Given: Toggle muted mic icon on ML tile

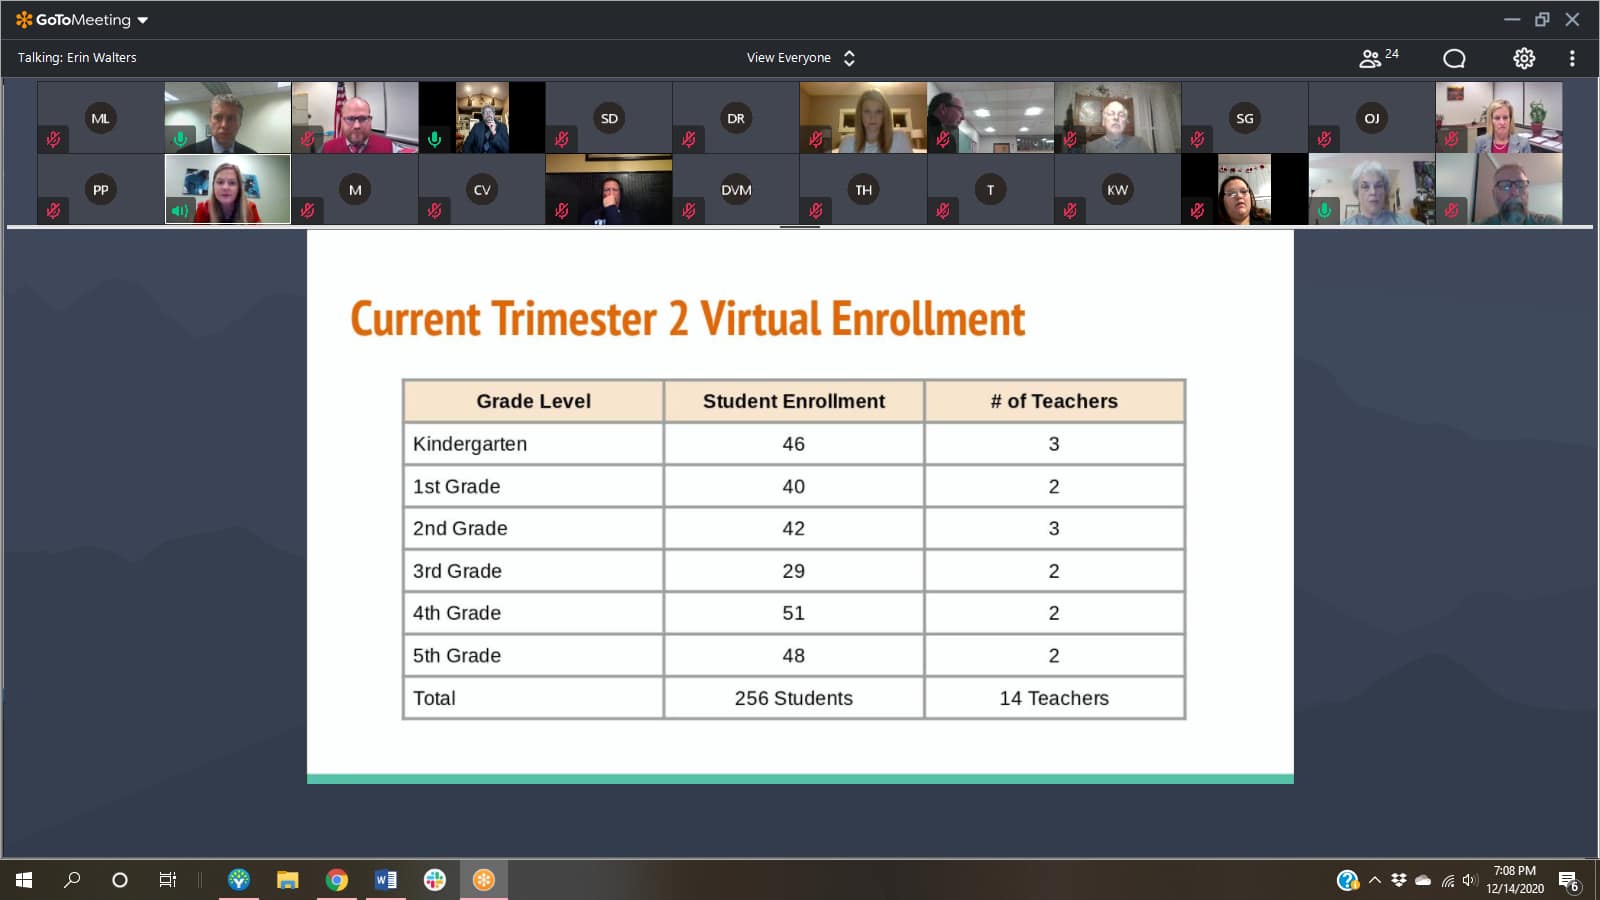Looking at the screenshot, I should [53, 139].
